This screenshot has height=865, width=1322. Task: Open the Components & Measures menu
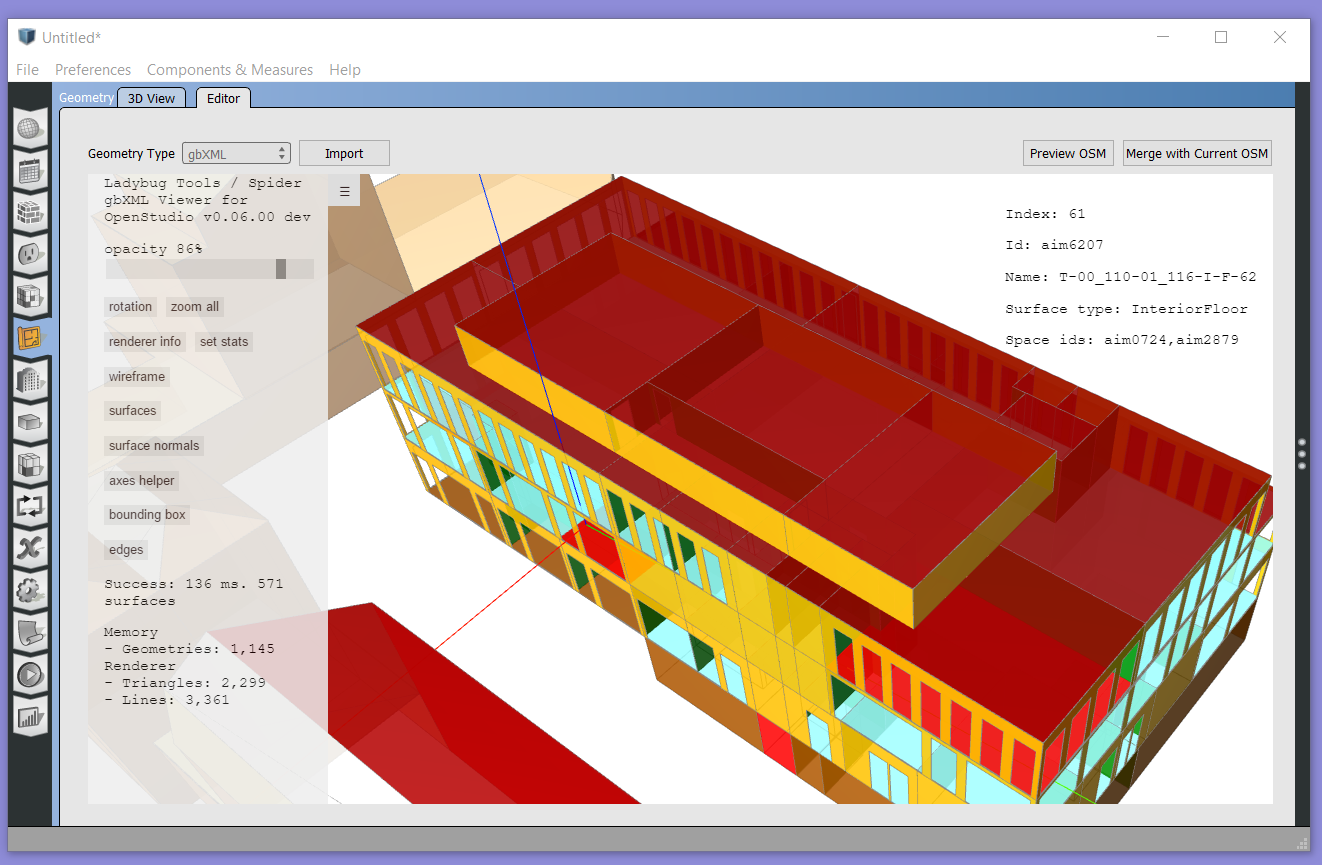coord(229,70)
